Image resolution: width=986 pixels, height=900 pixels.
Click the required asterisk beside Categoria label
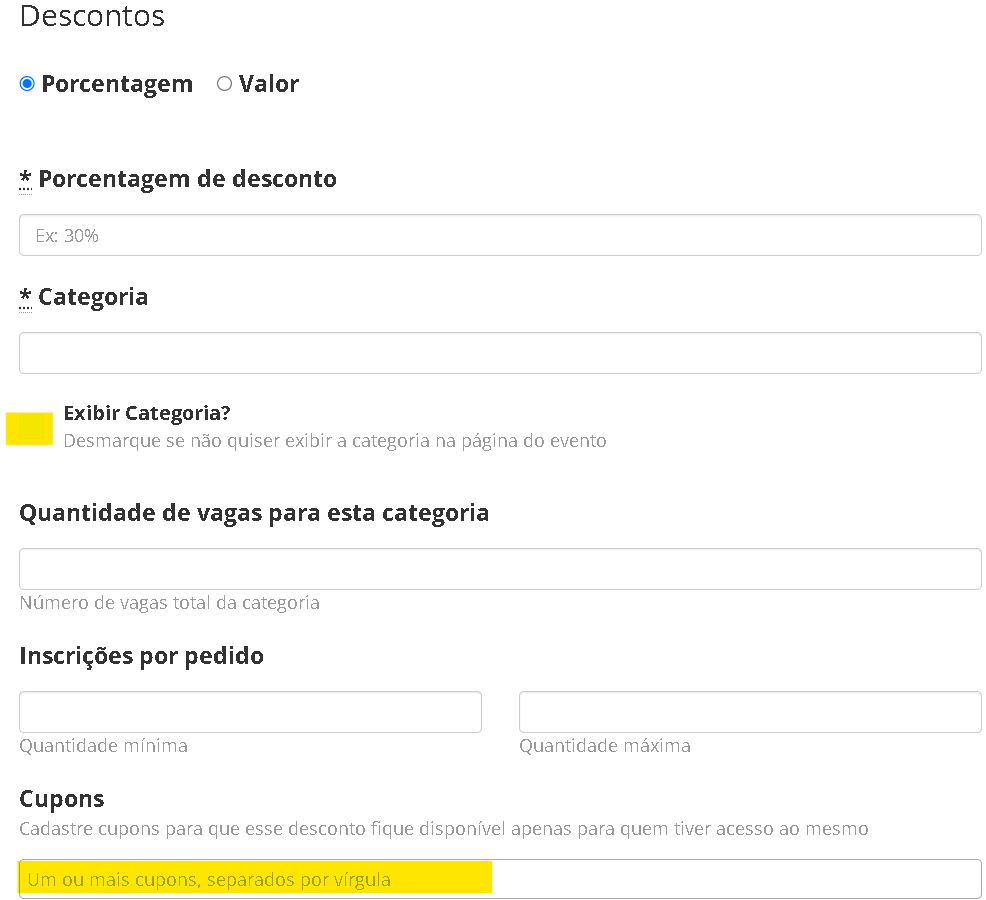click(26, 297)
